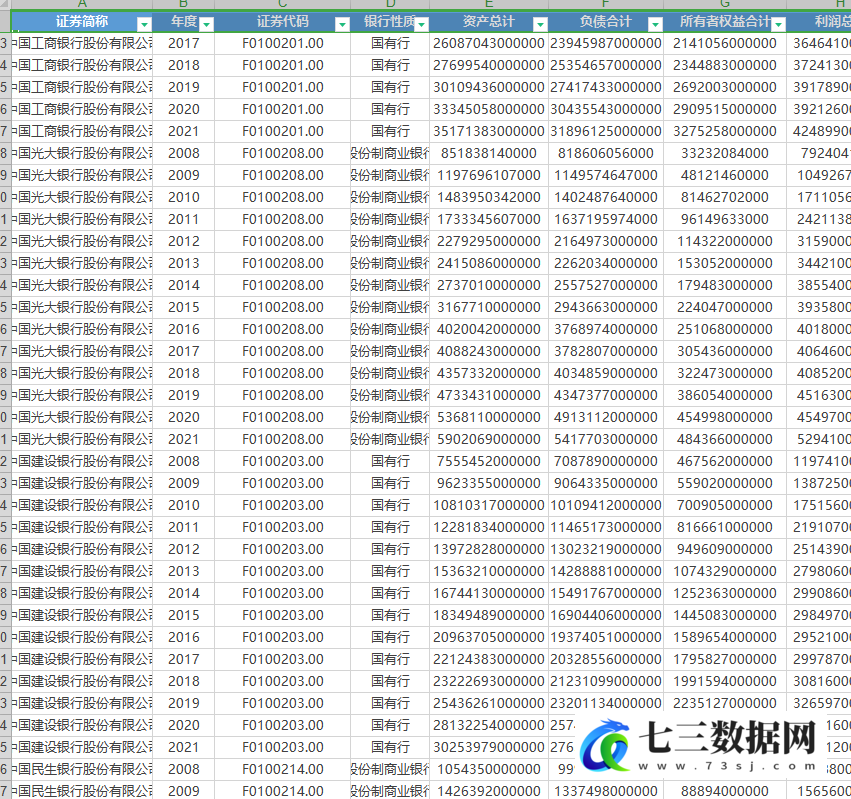This screenshot has height=799, width=851.
Task: Select 股份制商业银行 in the 光大银行 2021 row
Action: pos(390,439)
